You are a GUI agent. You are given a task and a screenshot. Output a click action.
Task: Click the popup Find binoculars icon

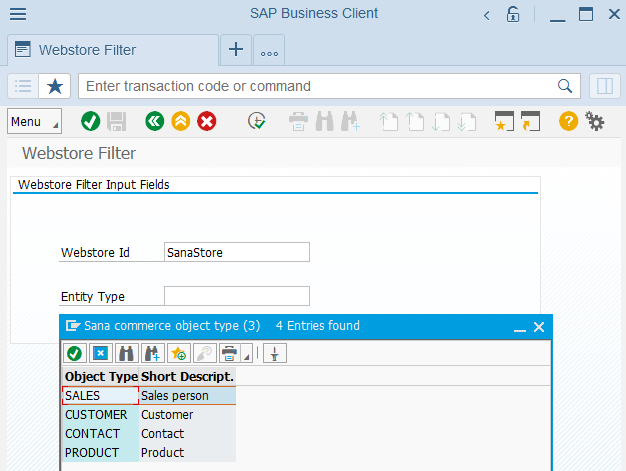pyautogui.click(x=126, y=353)
